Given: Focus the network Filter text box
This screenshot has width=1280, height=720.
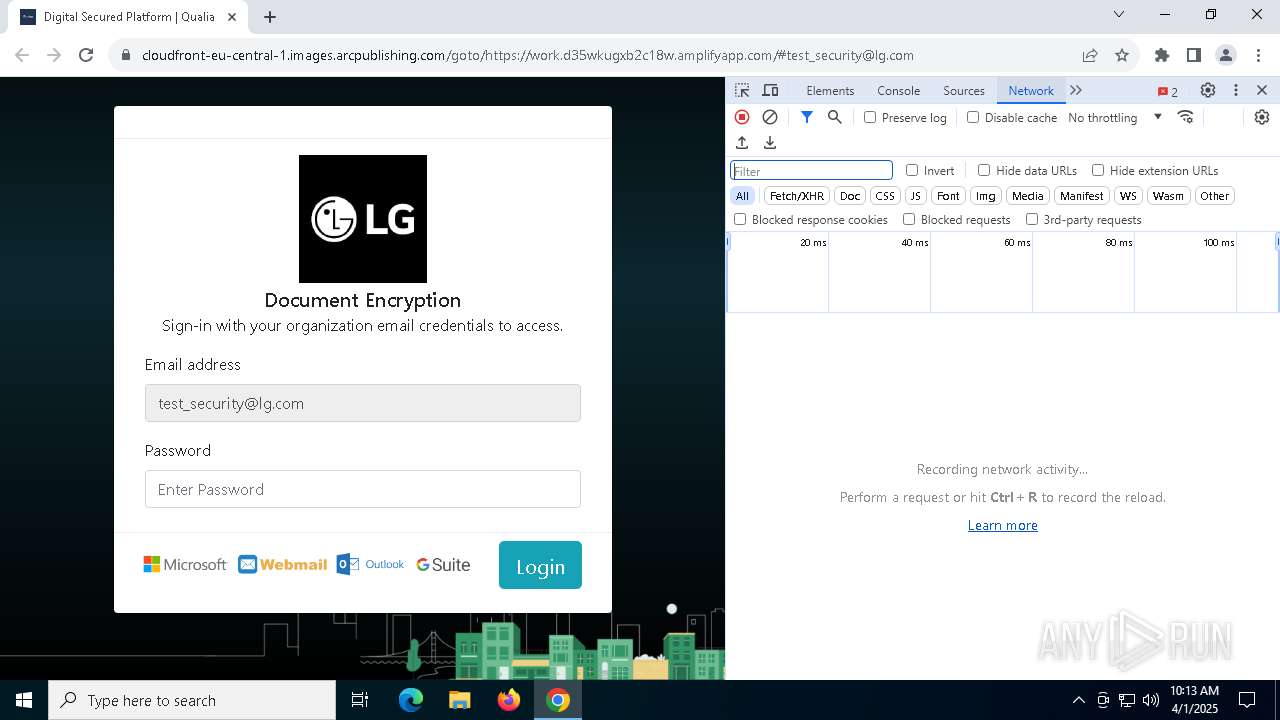Looking at the screenshot, I should (x=811, y=170).
